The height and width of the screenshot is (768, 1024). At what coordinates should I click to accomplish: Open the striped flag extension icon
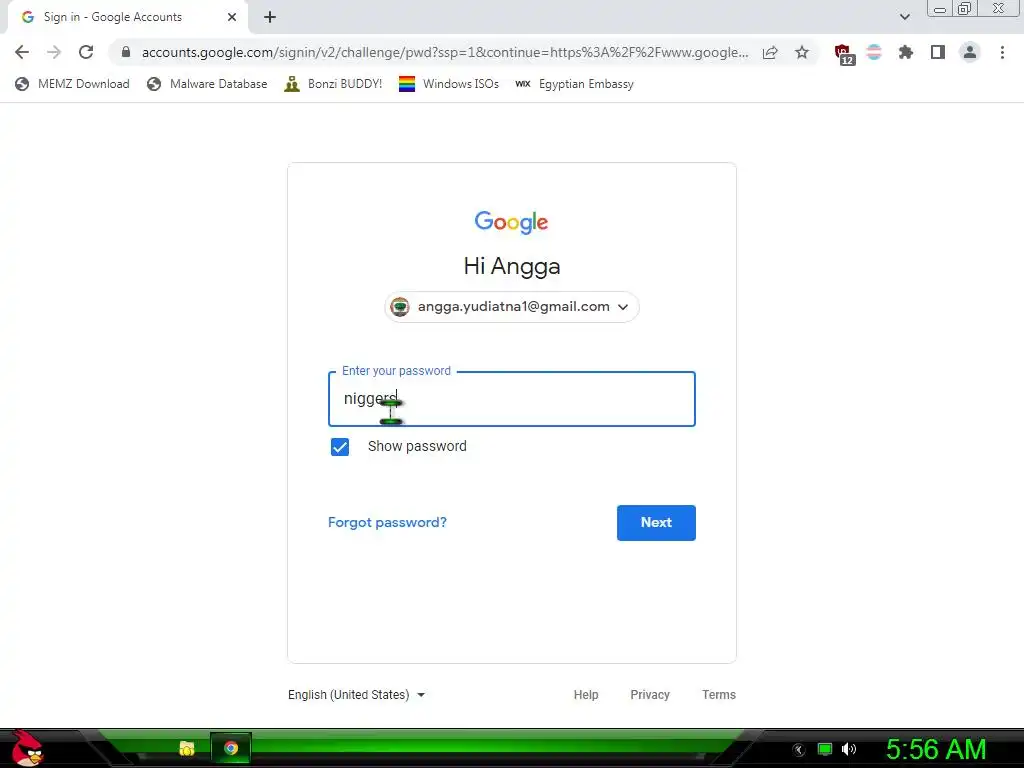[x=874, y=52]
